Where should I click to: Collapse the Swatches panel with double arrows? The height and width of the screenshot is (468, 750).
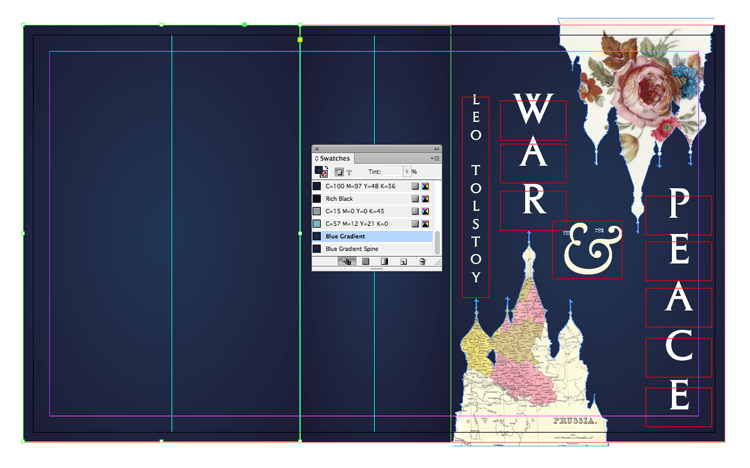click(436, 149)
